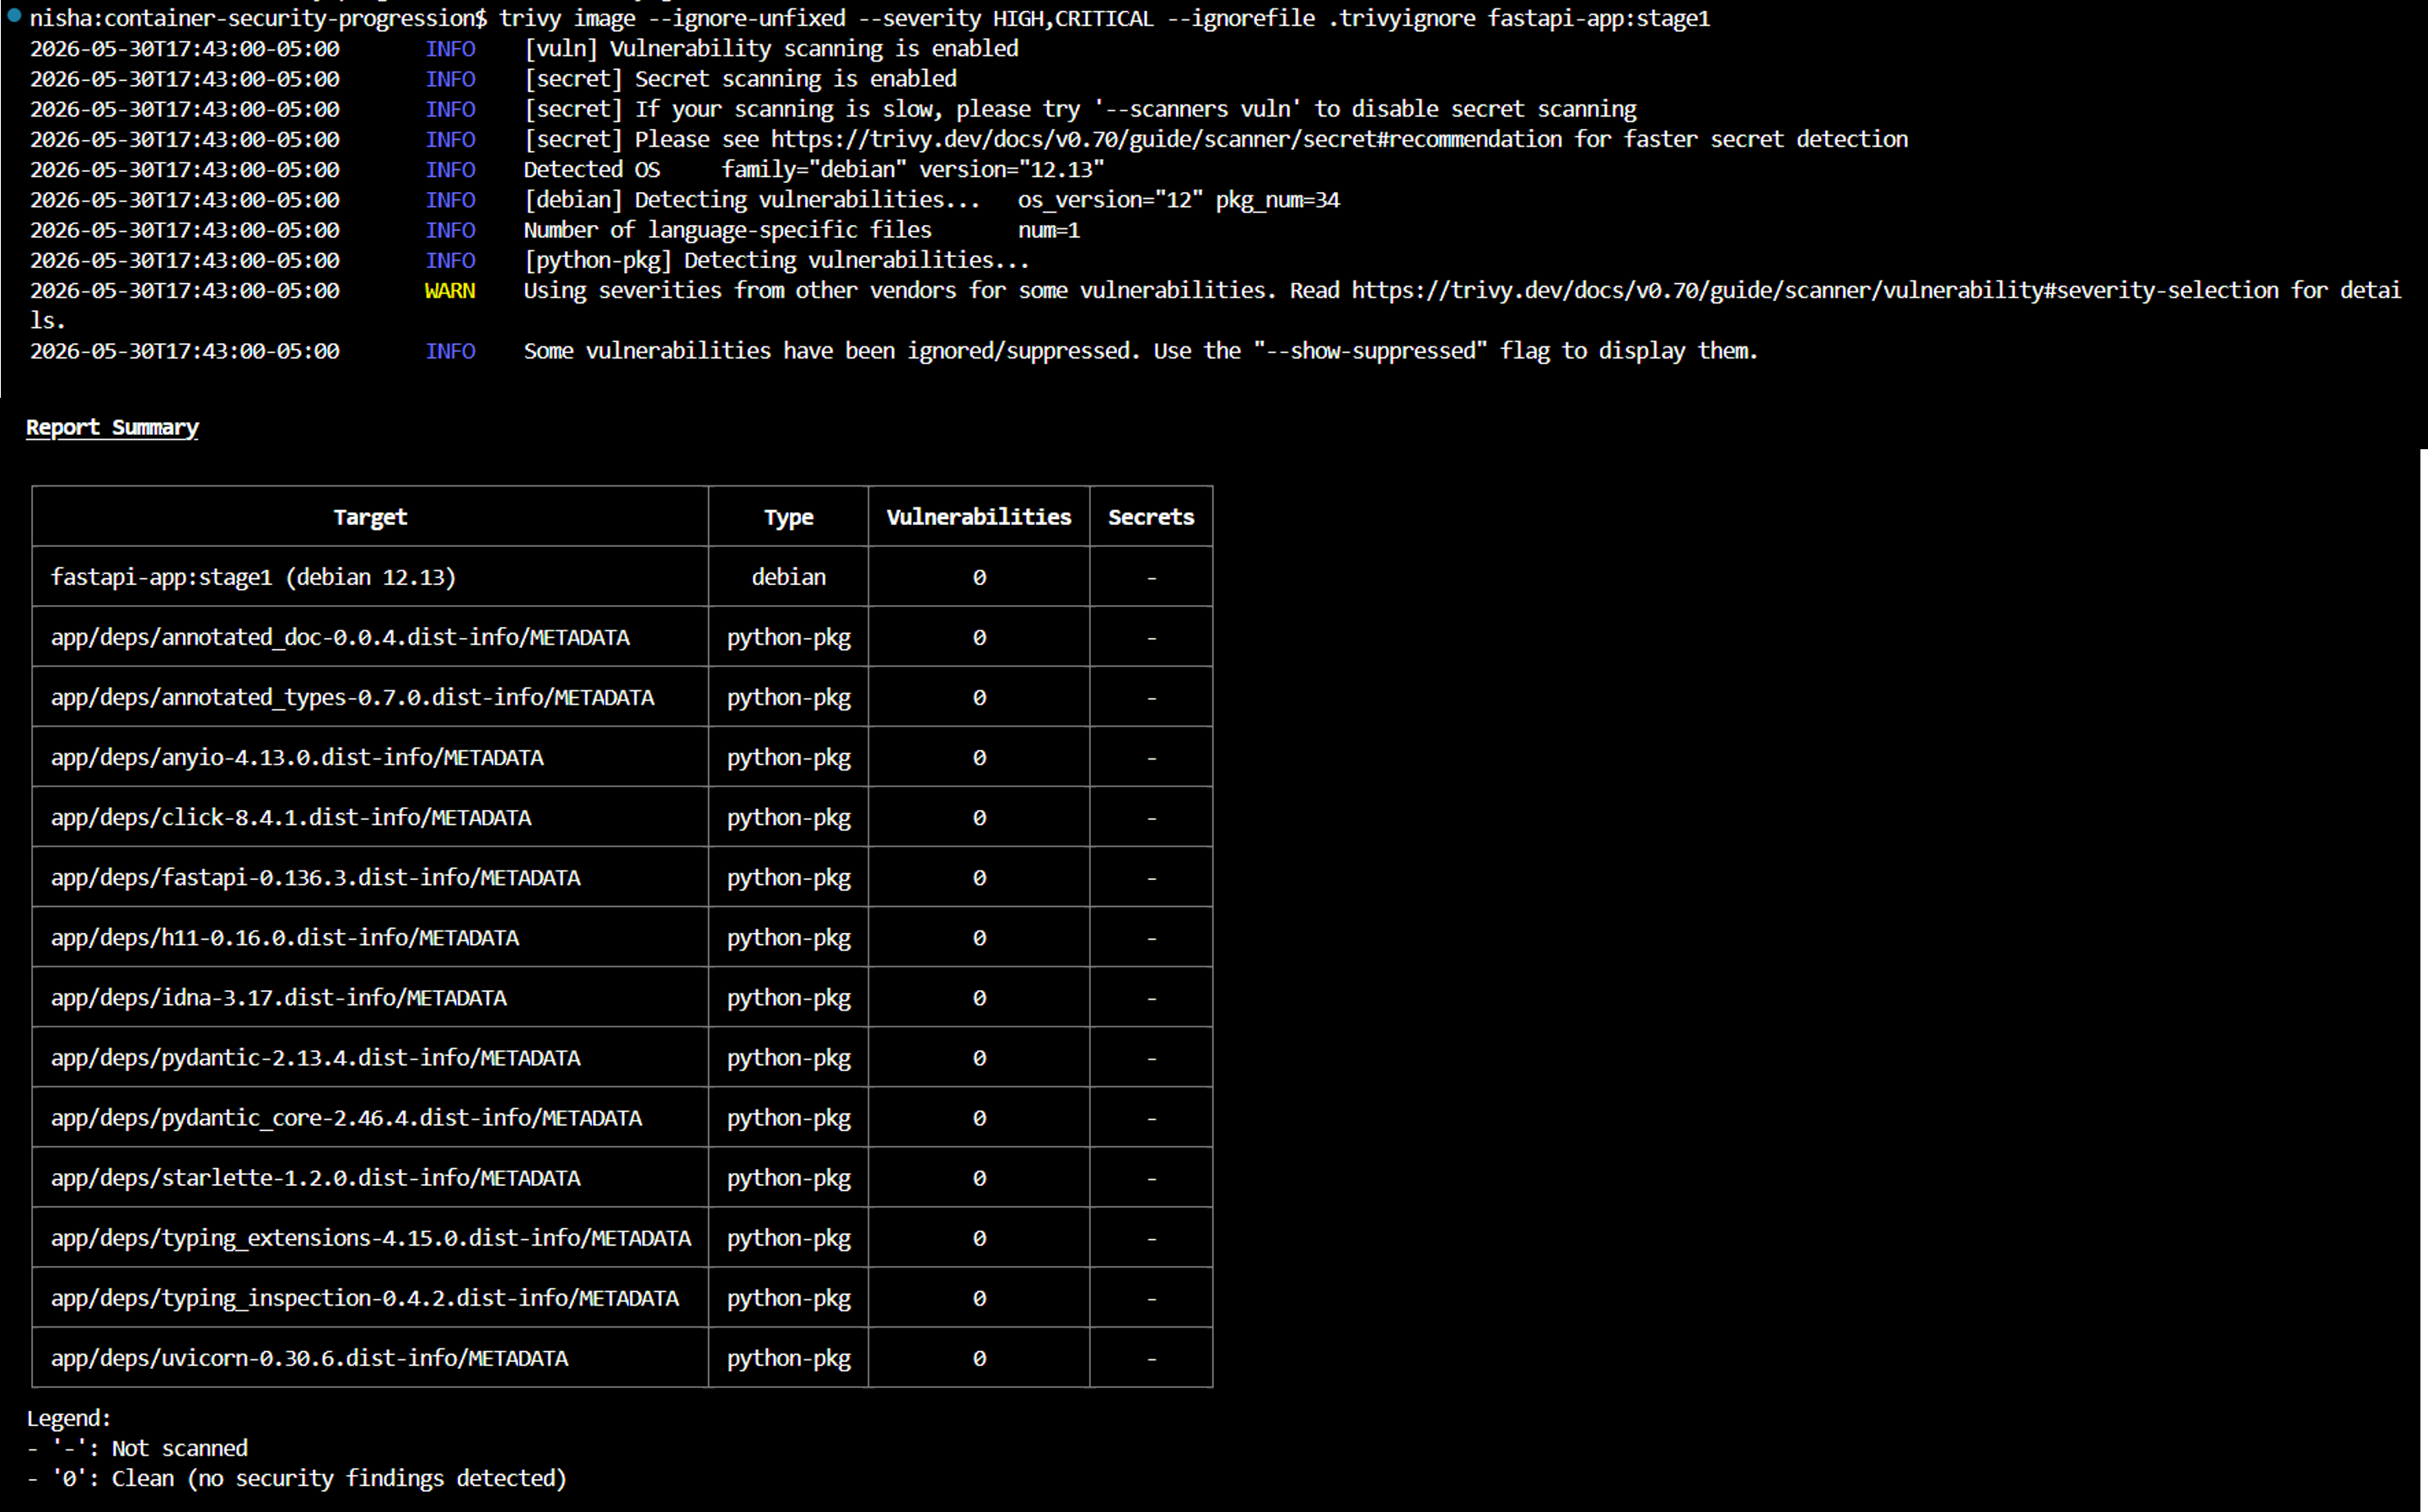Image resolution: width=2428 pixels, height=1512 pixels.
Task: Click the Legend: label
Action: click(69, 1418)
